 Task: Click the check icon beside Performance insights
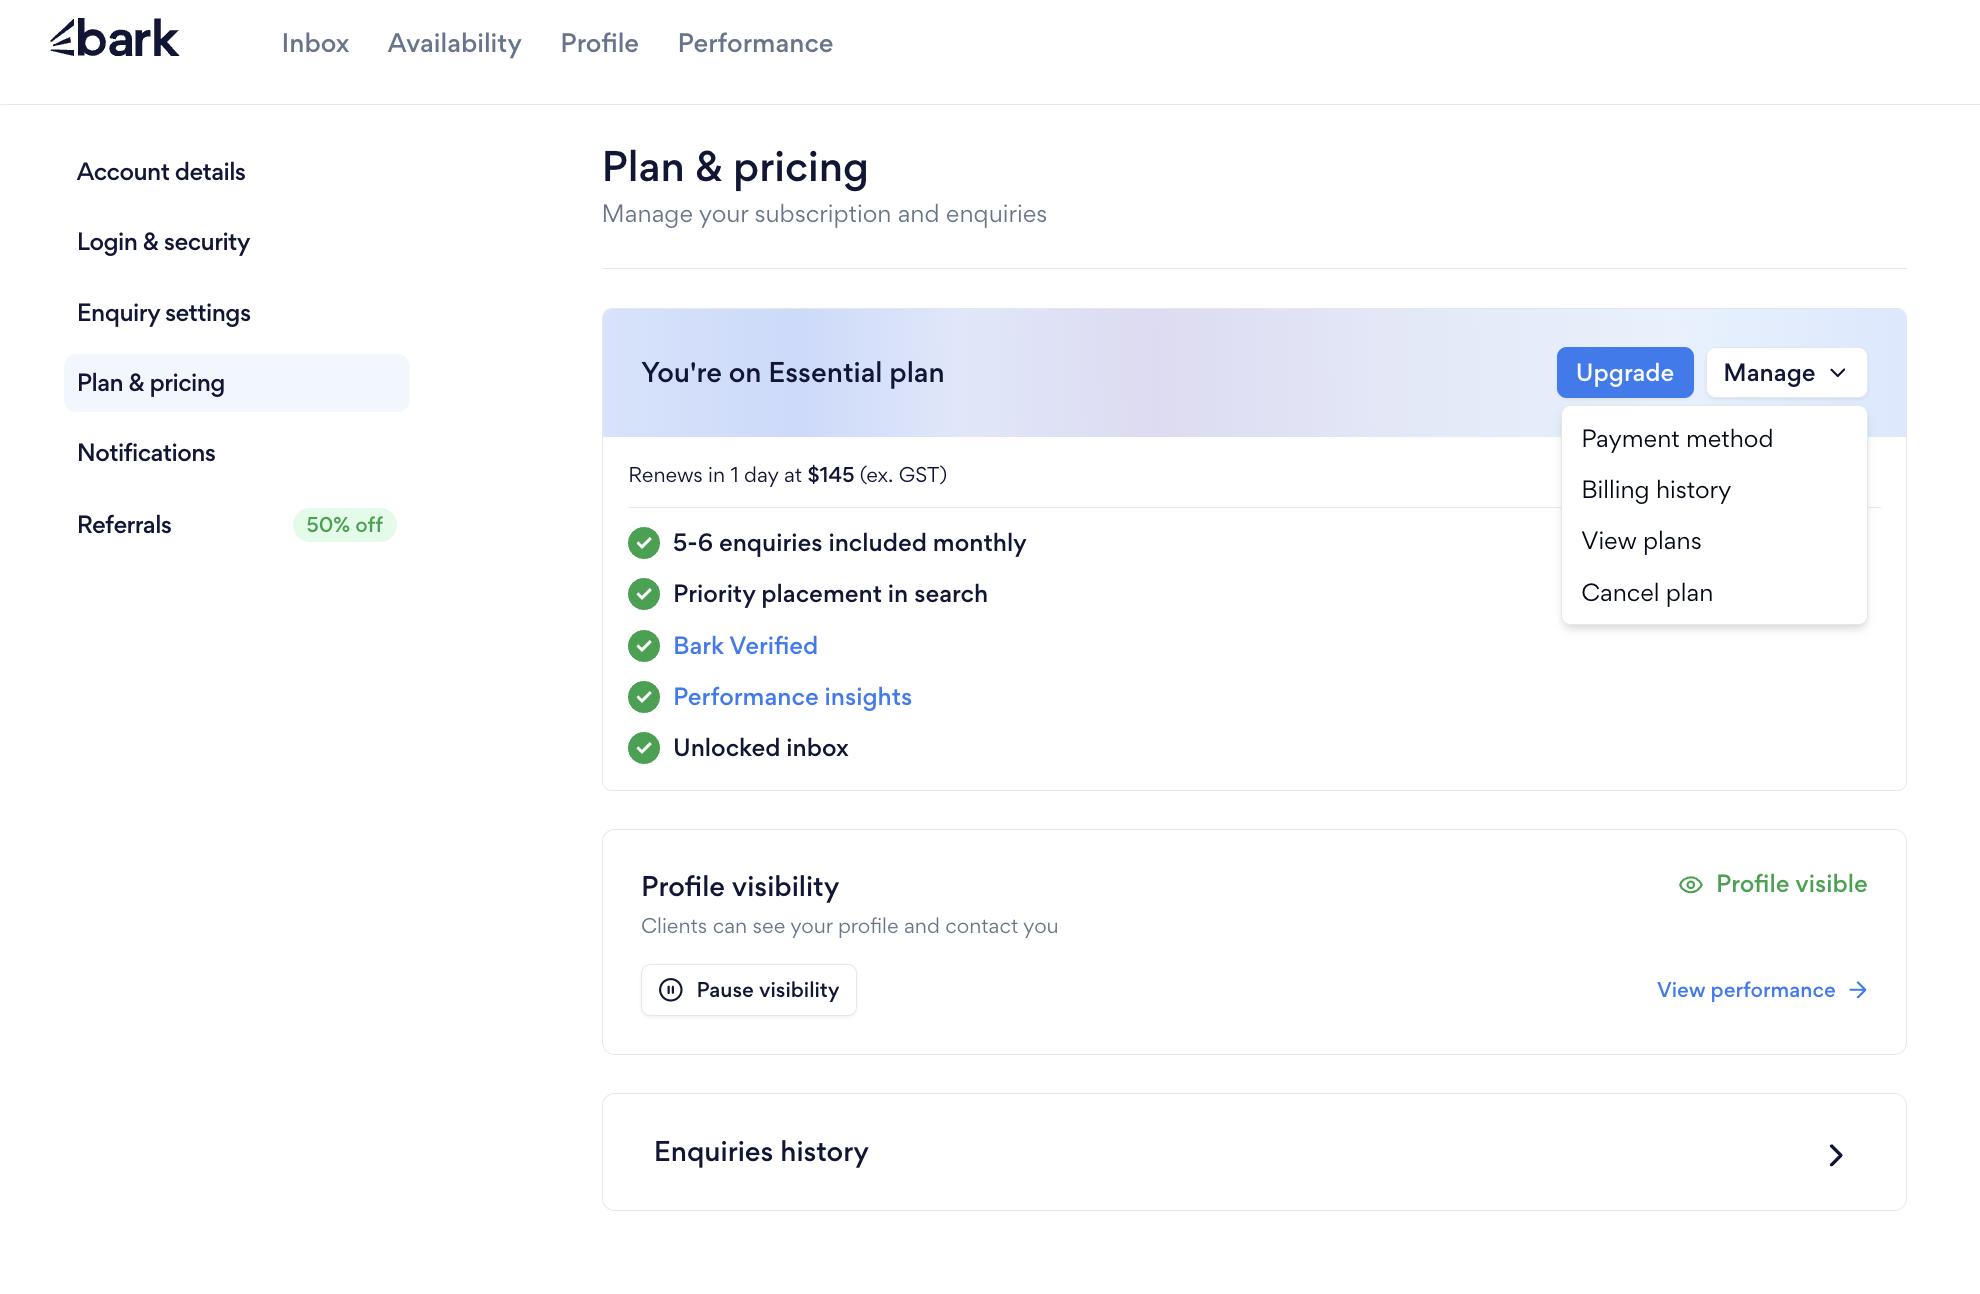644,697
